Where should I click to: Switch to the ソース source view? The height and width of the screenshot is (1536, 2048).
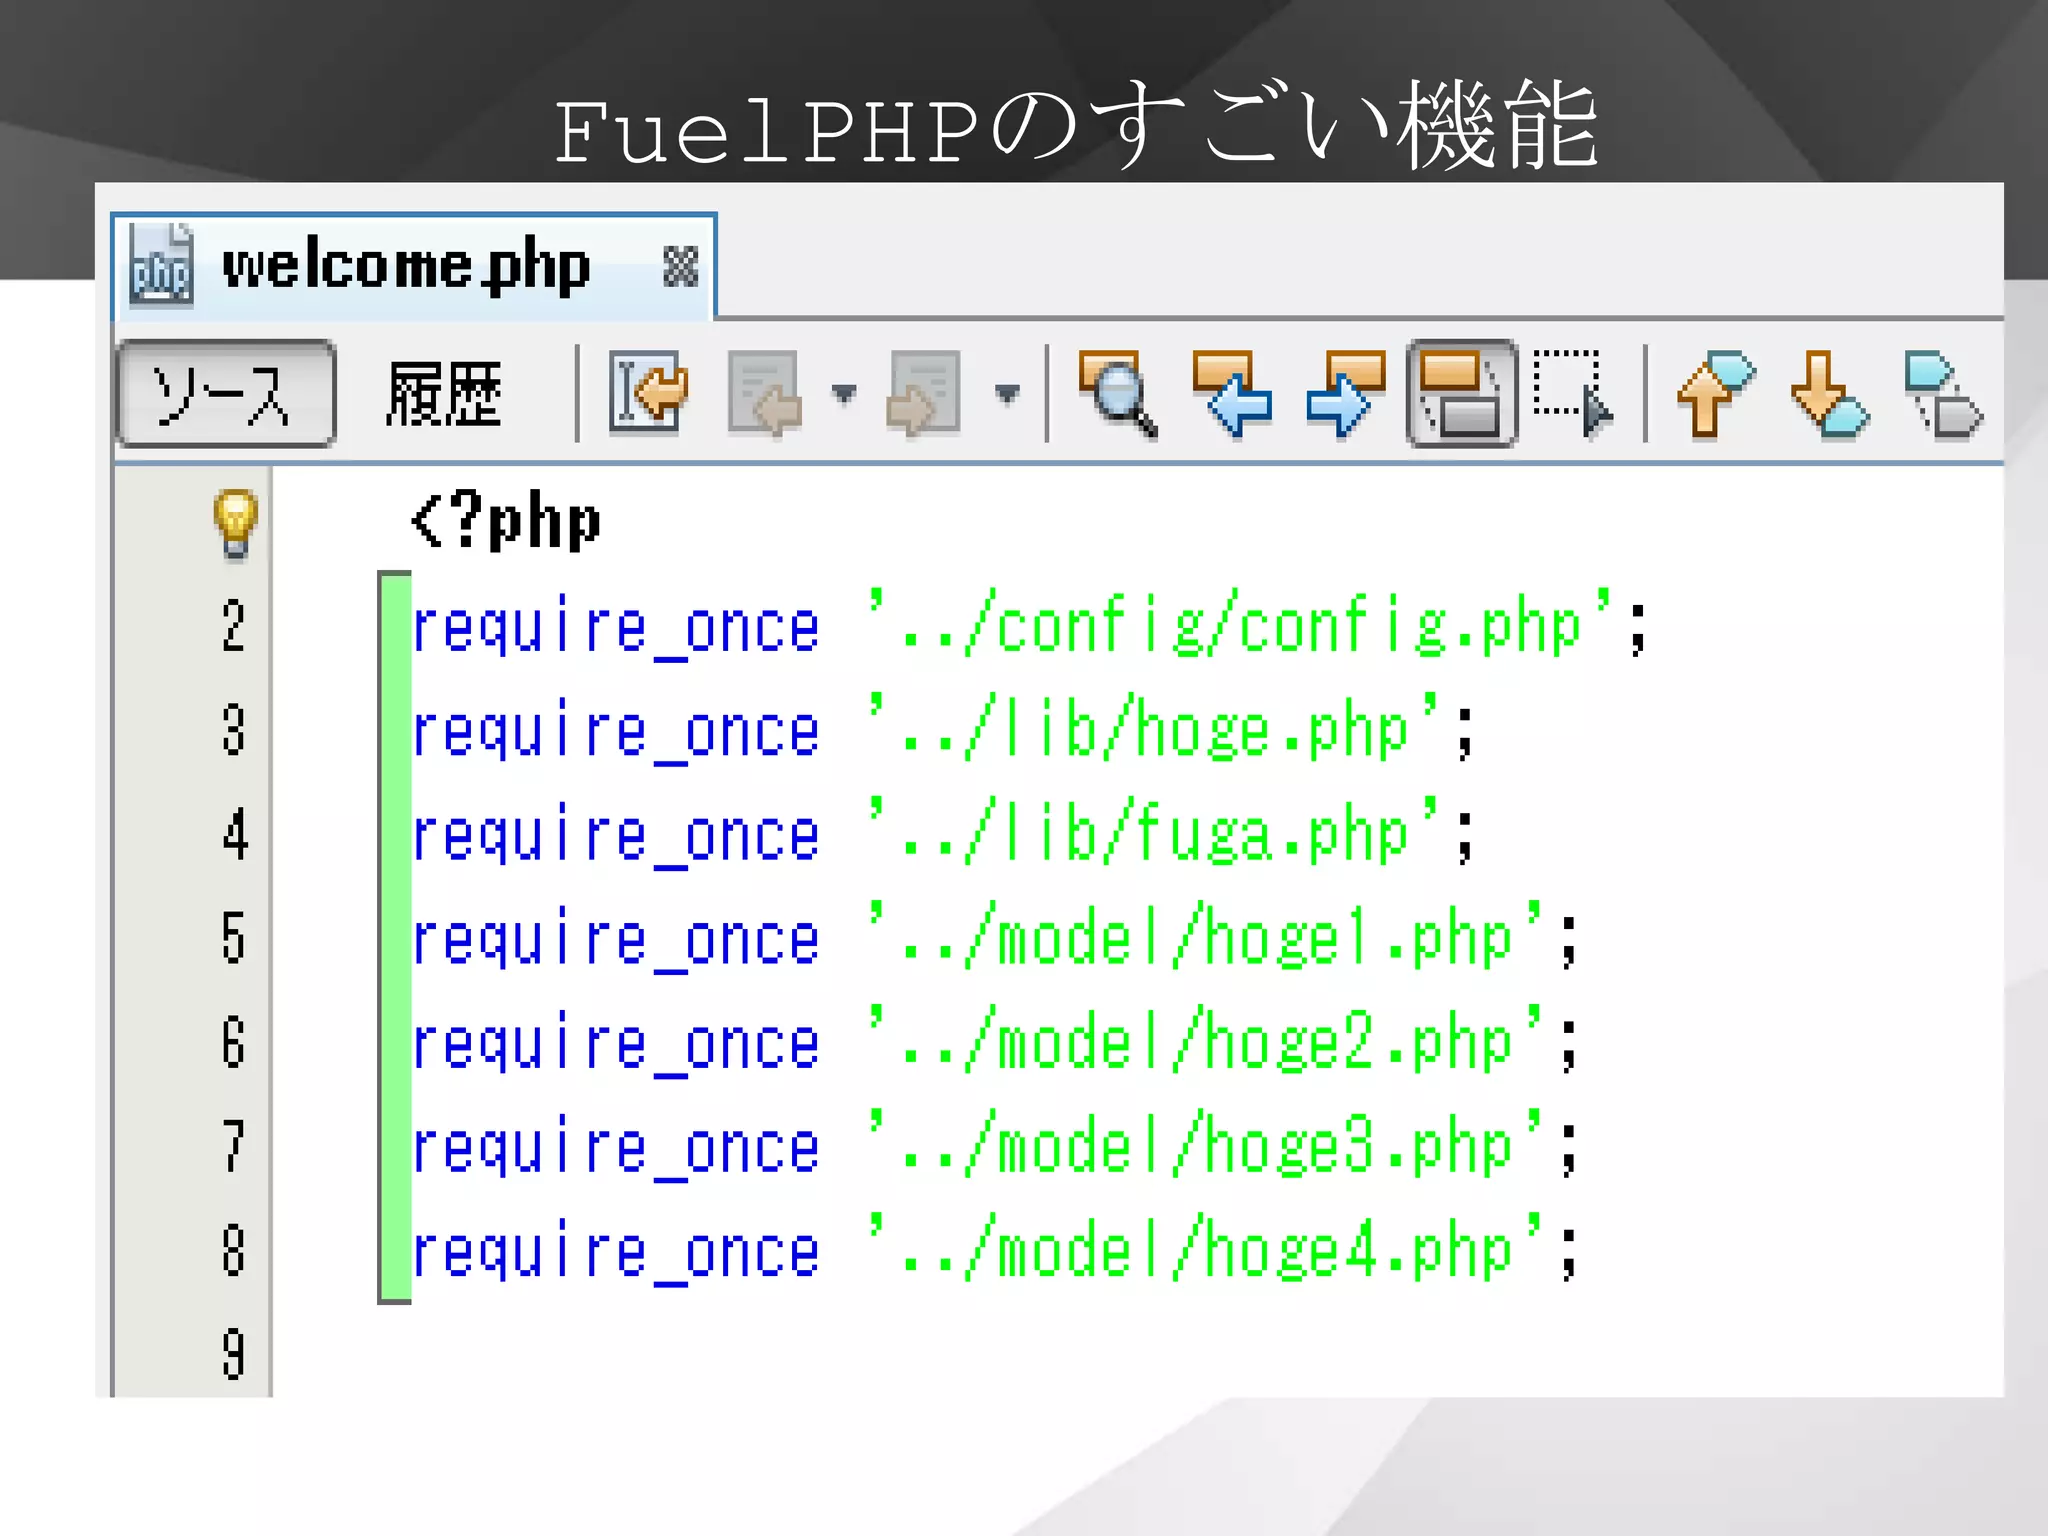coord(226,394)
